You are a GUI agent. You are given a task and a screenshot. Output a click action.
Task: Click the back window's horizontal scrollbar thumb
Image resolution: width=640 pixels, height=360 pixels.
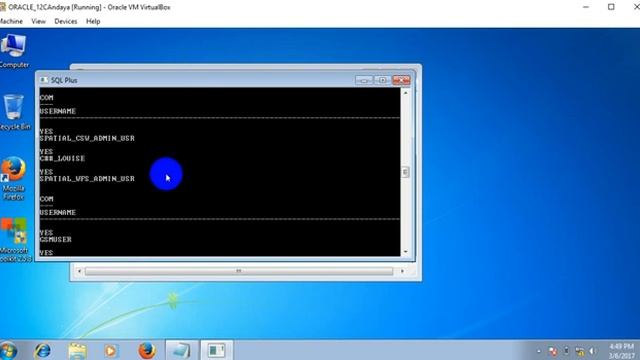pos(239,271)
